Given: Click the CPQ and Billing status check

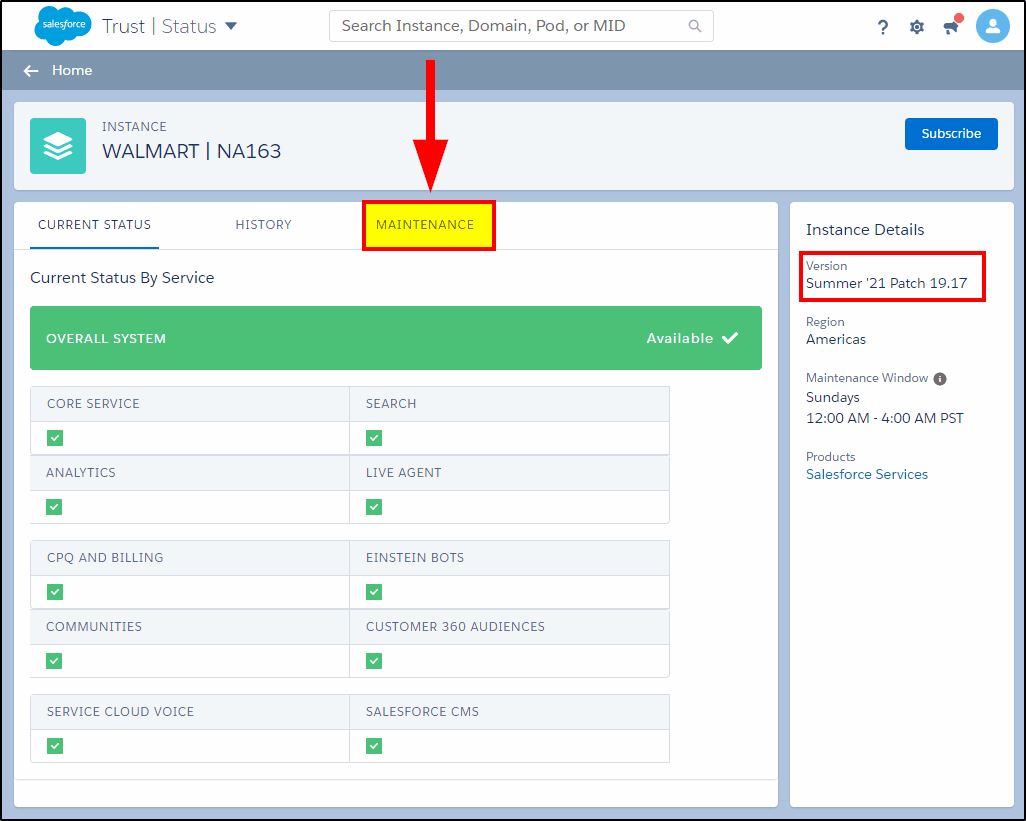Looking at the screenshot, I should 55,592.
